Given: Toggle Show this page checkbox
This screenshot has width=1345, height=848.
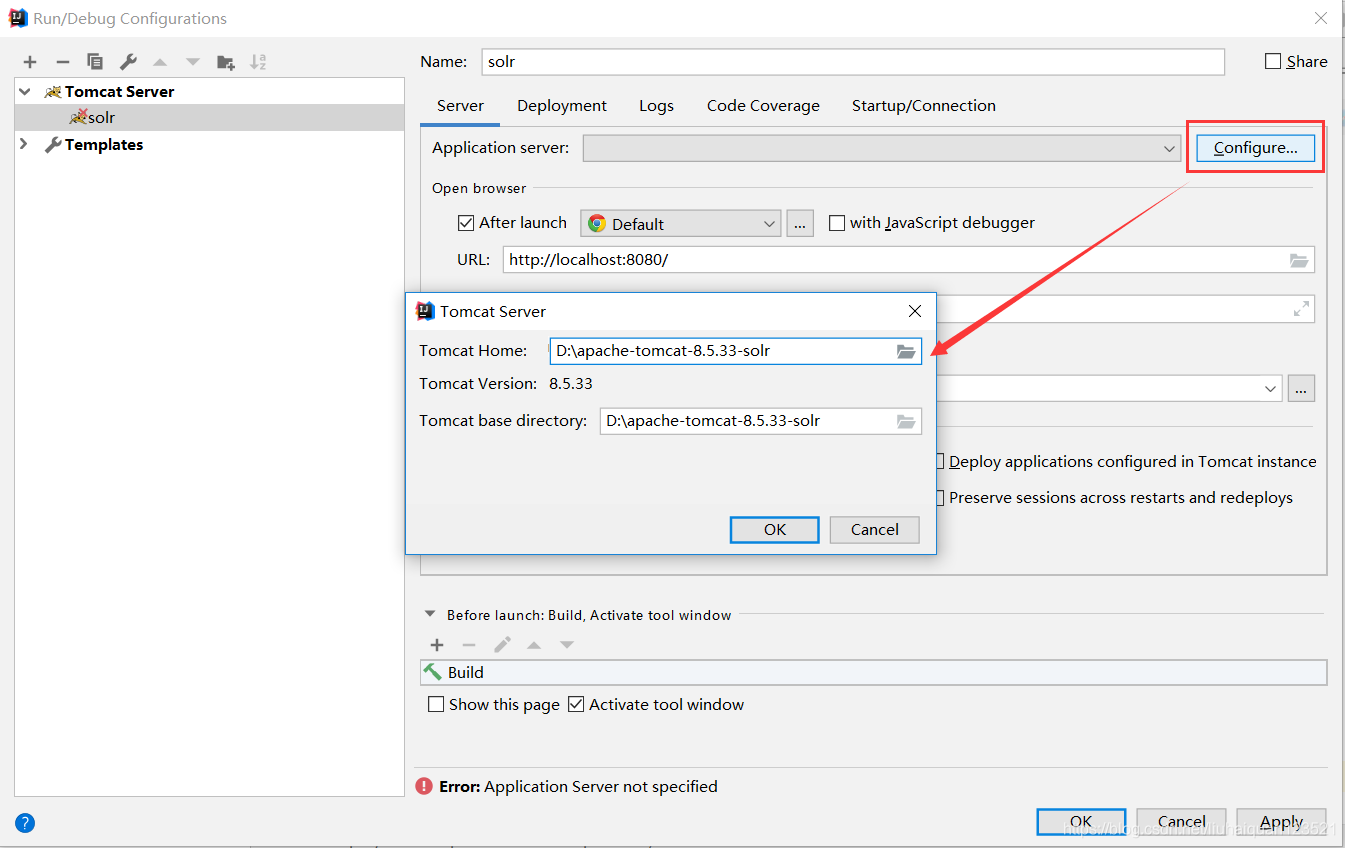Looking at the screenshot, I should coord(436,704).
